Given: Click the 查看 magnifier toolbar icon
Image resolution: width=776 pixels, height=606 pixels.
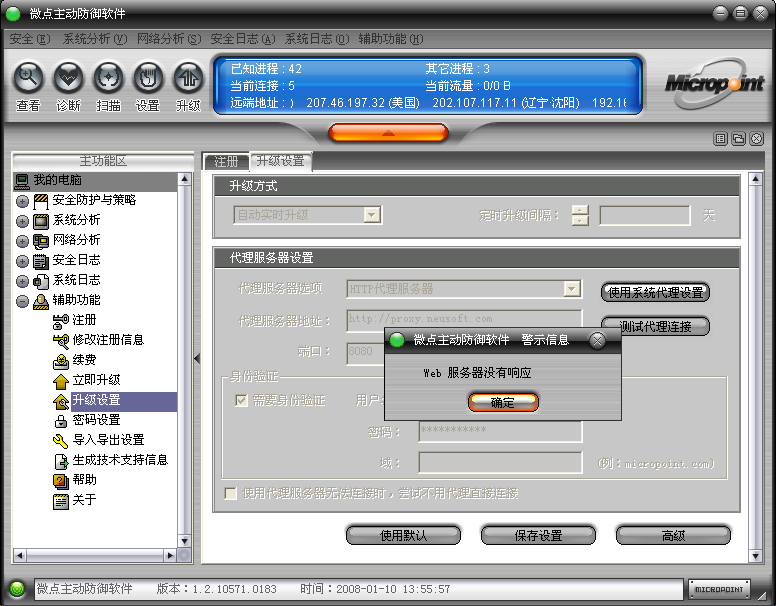Looking at the screenshot, I should [x=28, y=78].
